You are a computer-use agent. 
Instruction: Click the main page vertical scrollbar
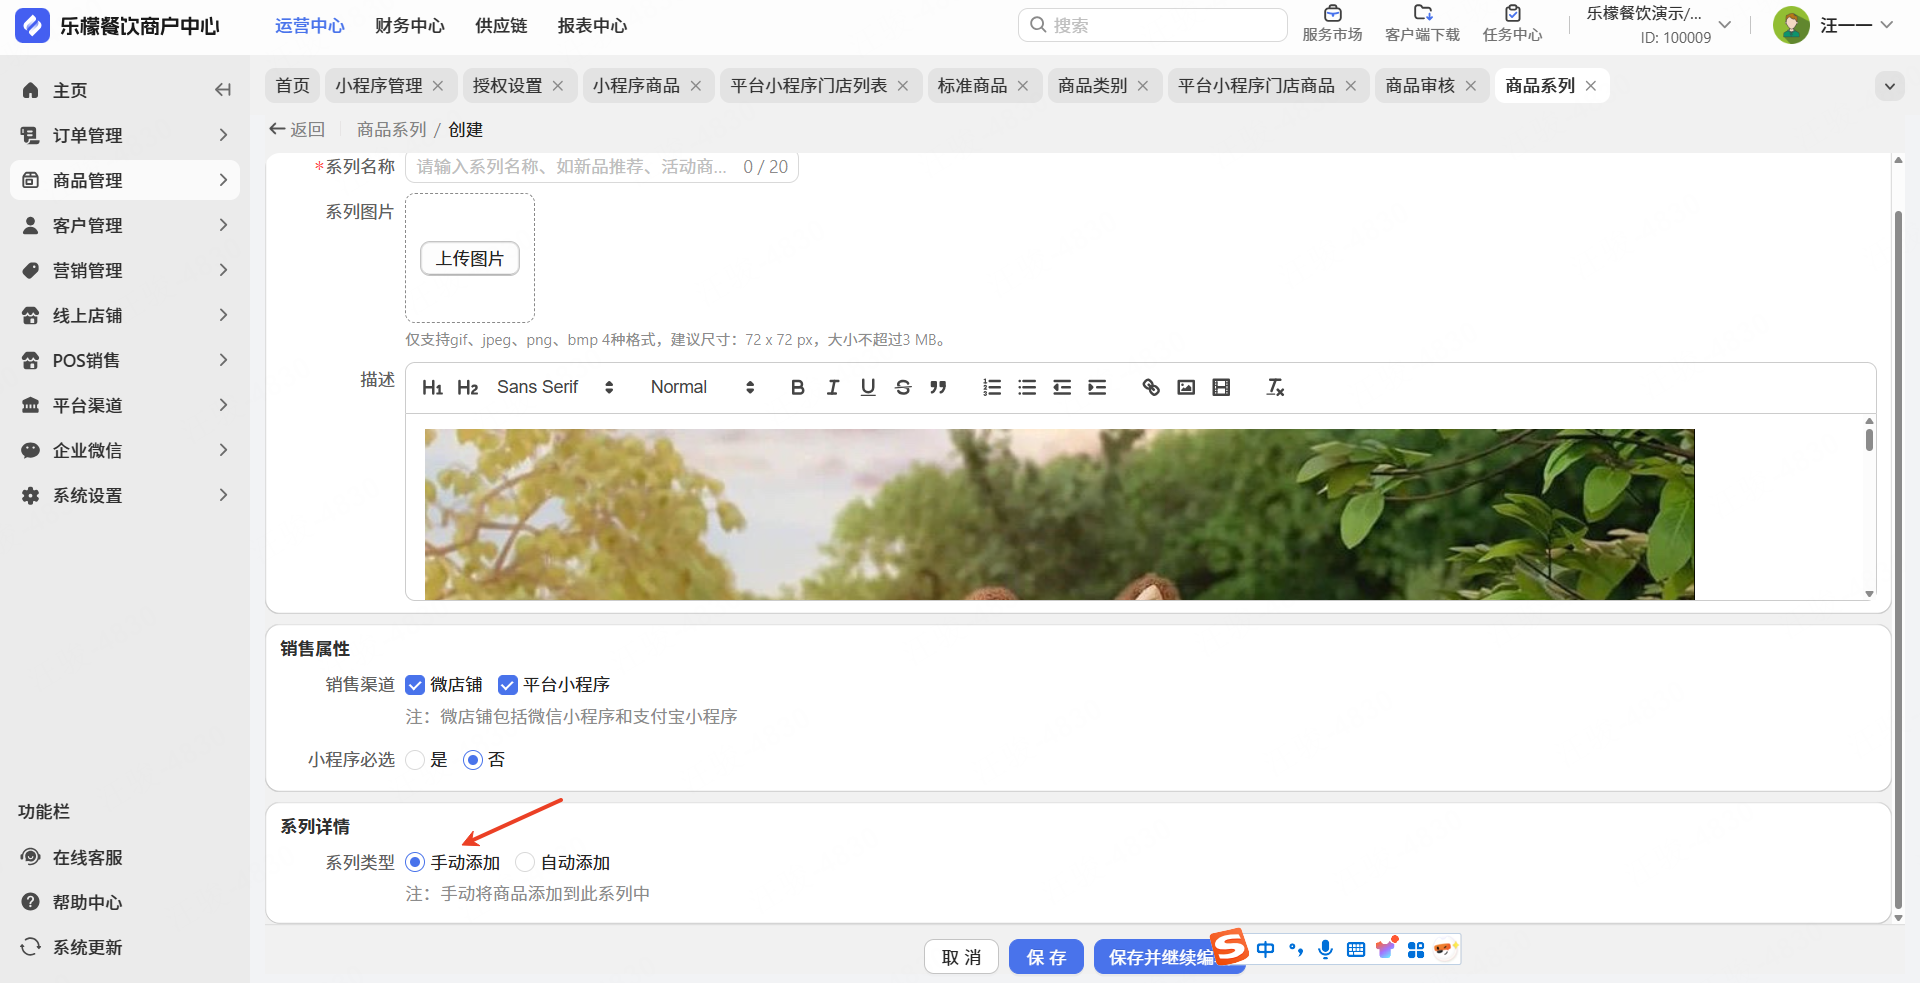pyautogui.click(x=1898, y=560)
